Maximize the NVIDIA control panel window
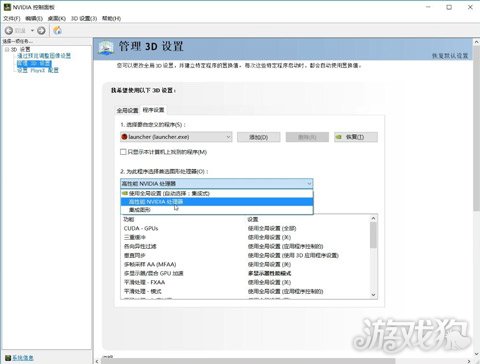Viewport: 480px width, 364px height. [x=449, y=7]
